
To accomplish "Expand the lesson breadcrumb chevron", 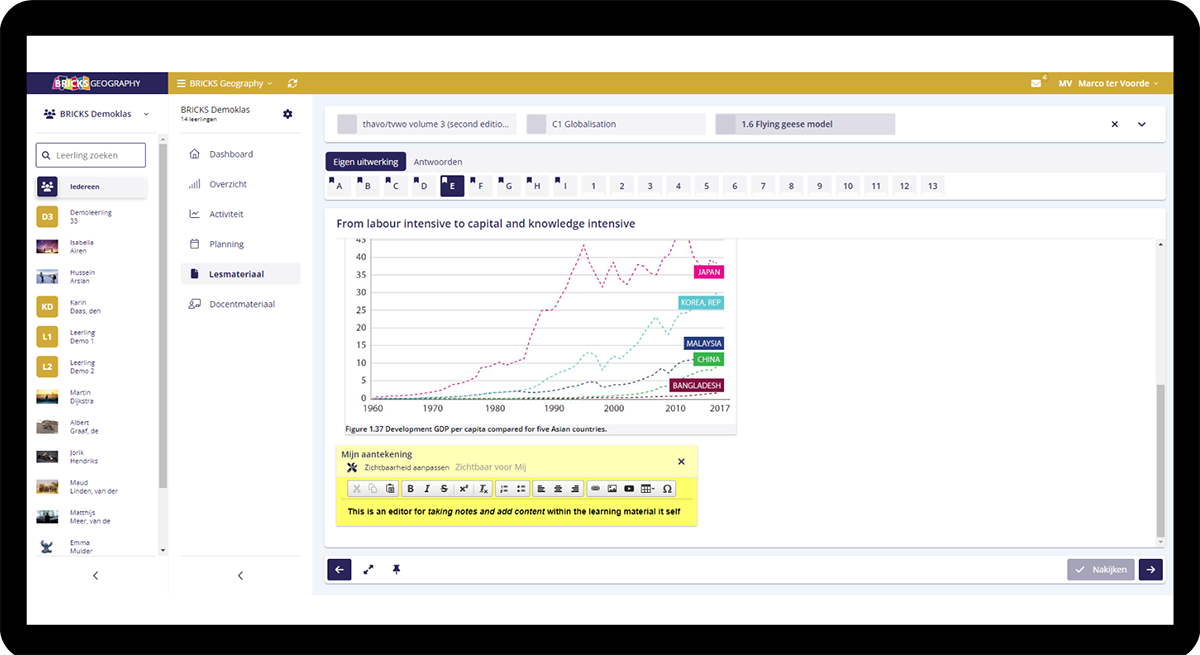I will [1141, 124].
